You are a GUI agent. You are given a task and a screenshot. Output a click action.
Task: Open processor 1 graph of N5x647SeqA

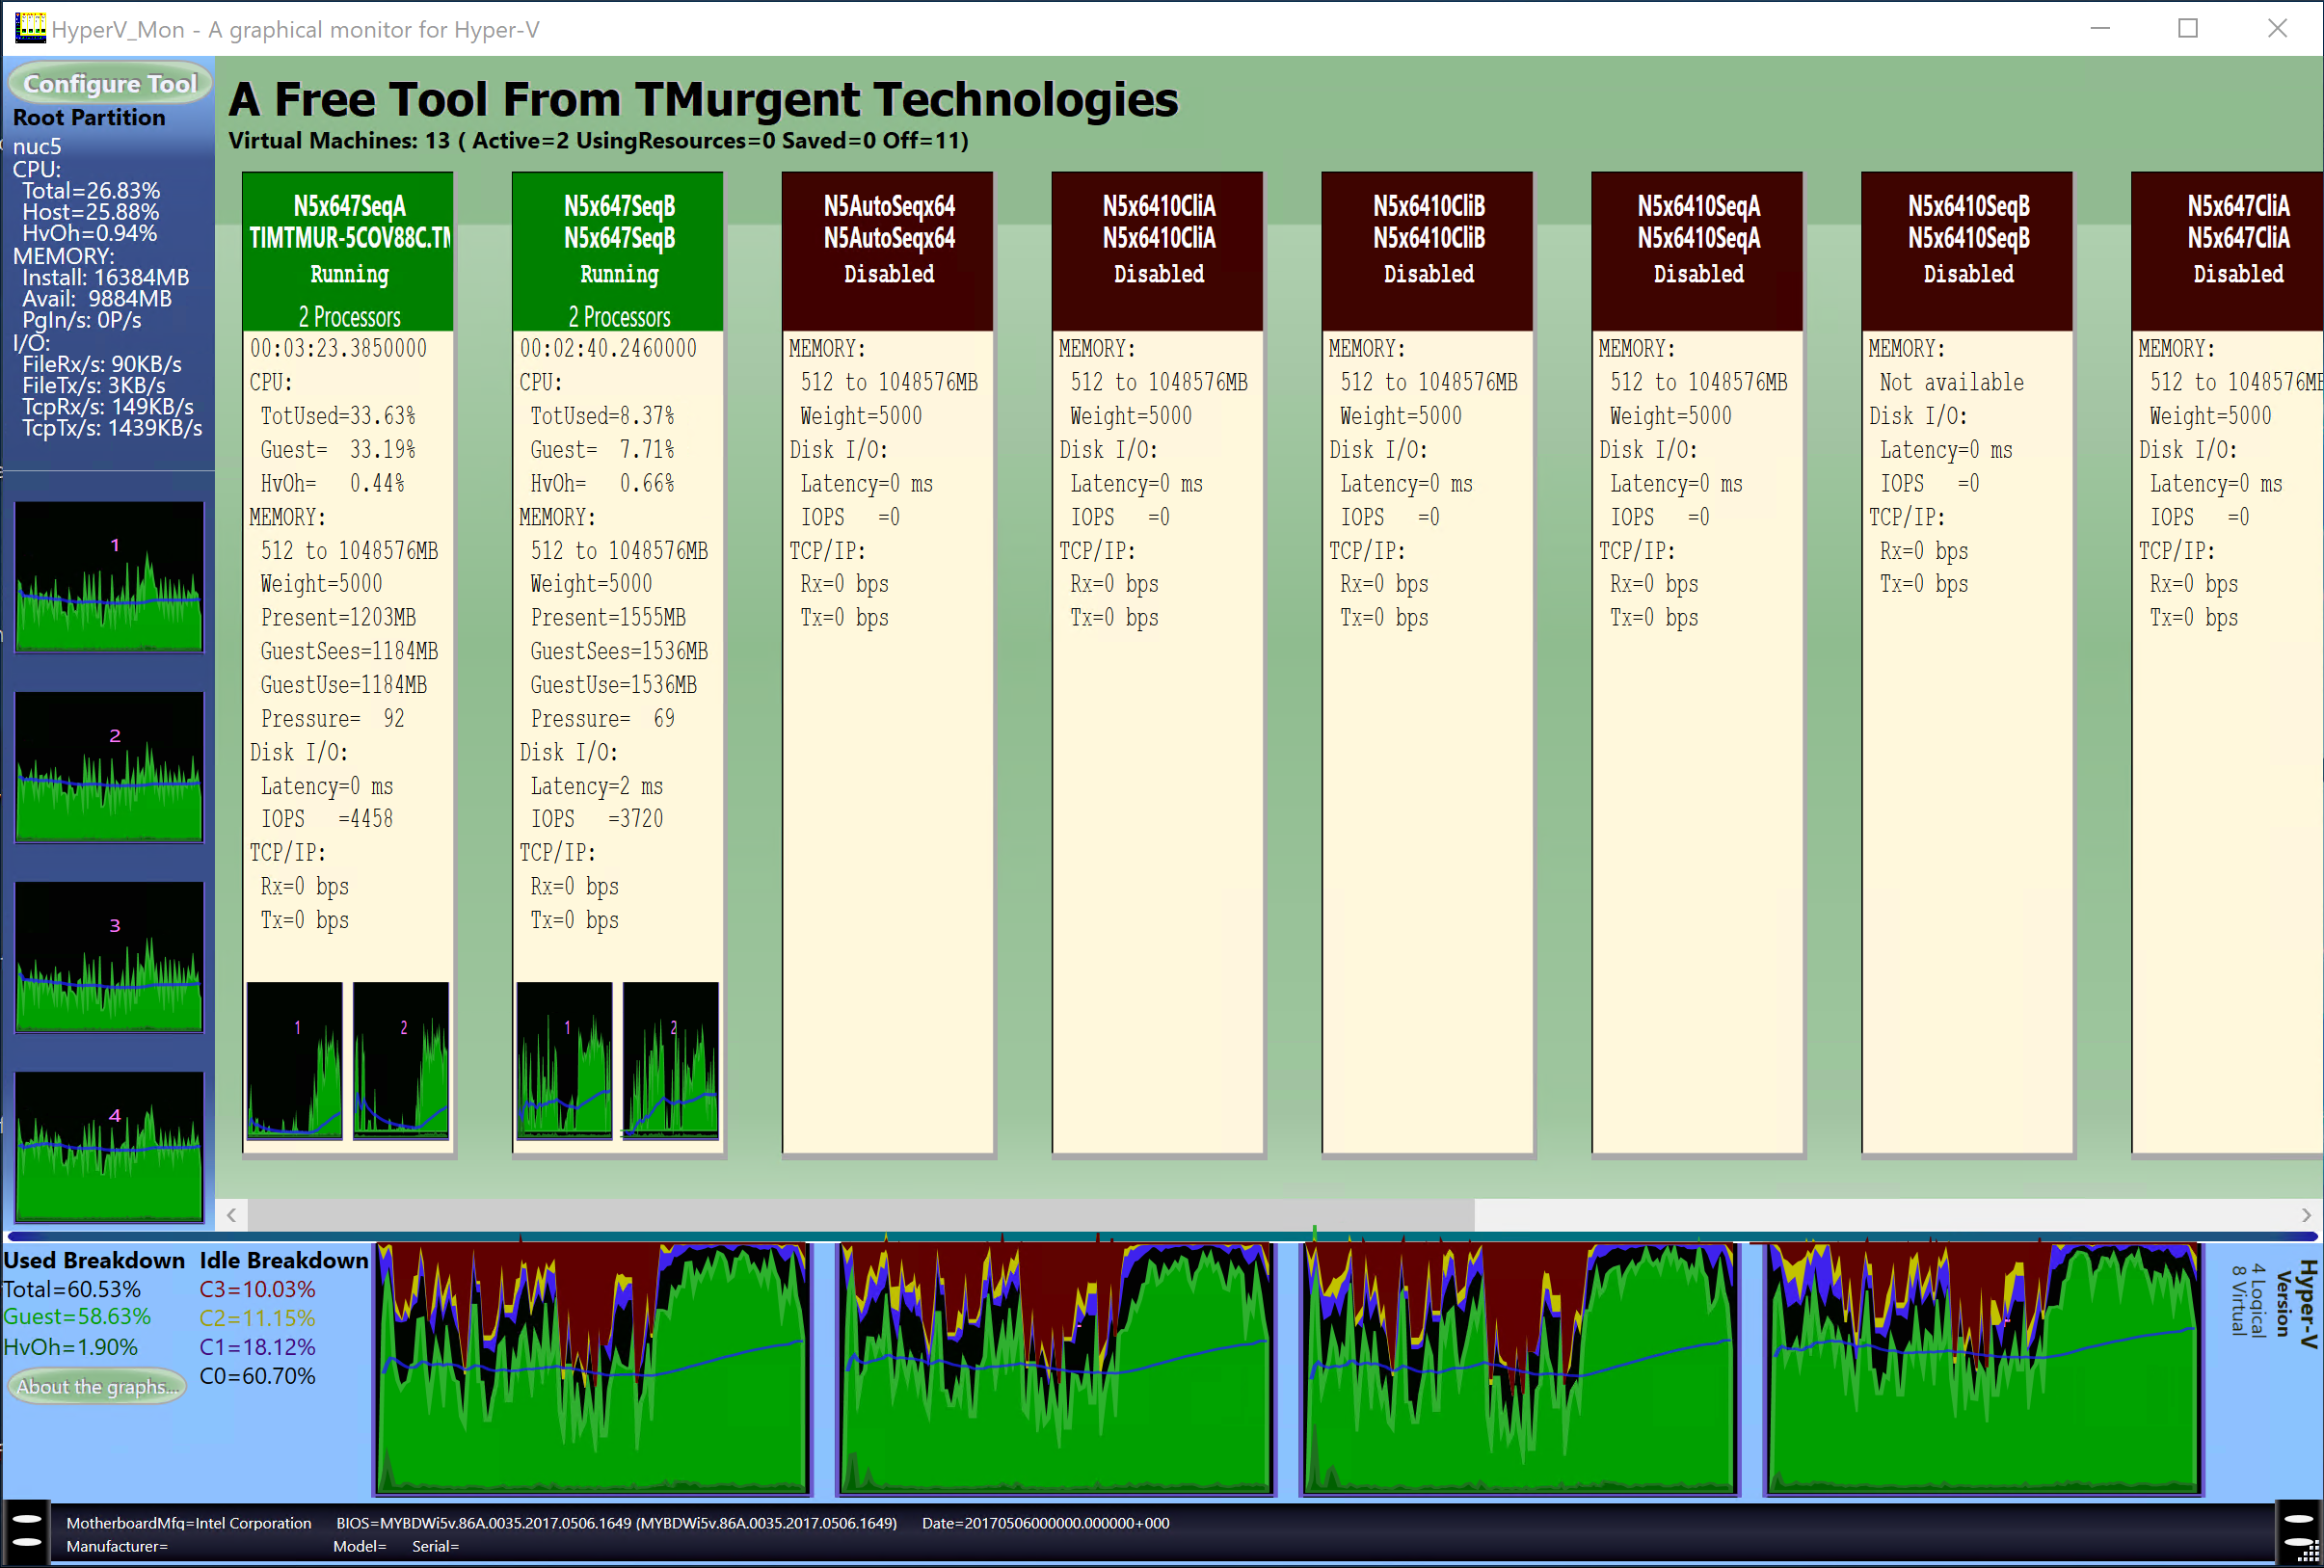click(x=295, y=1060)
